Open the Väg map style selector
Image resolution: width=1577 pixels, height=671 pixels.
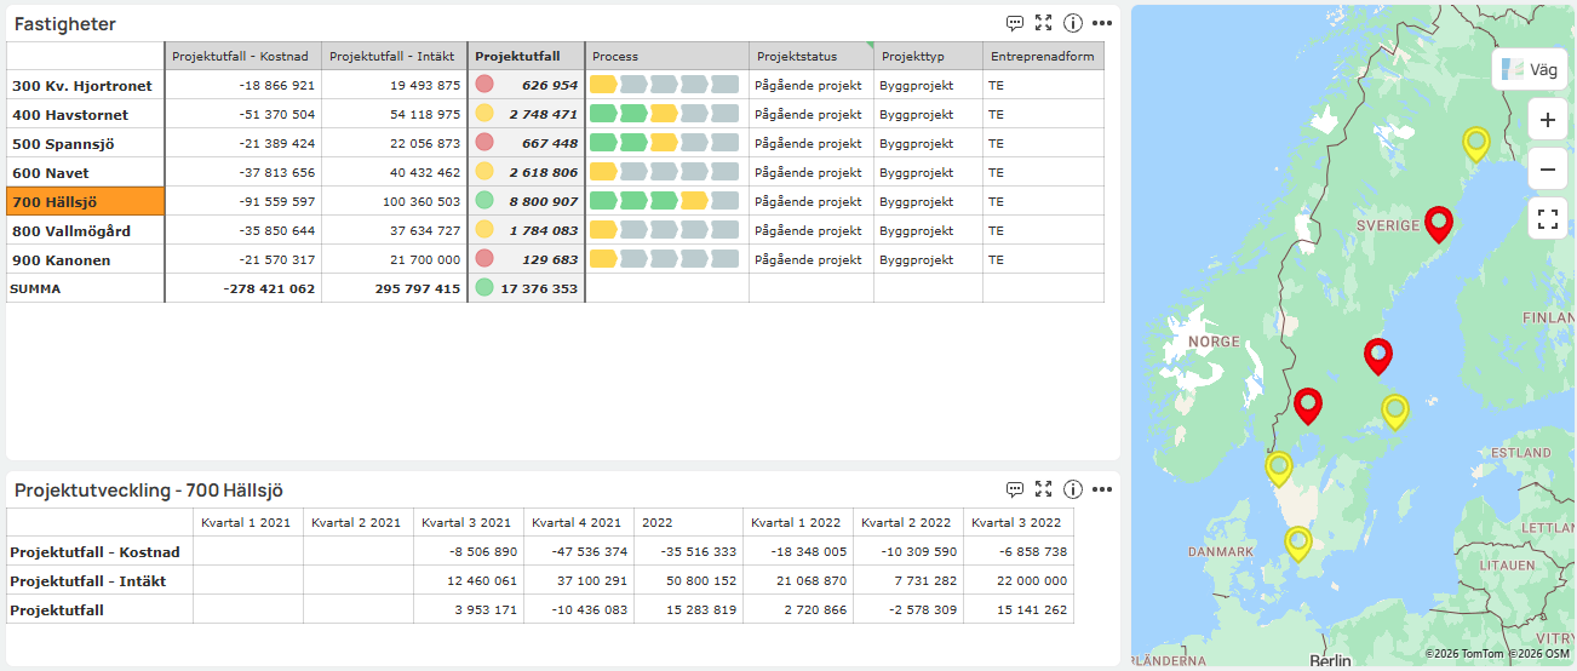pos(1530,69)
